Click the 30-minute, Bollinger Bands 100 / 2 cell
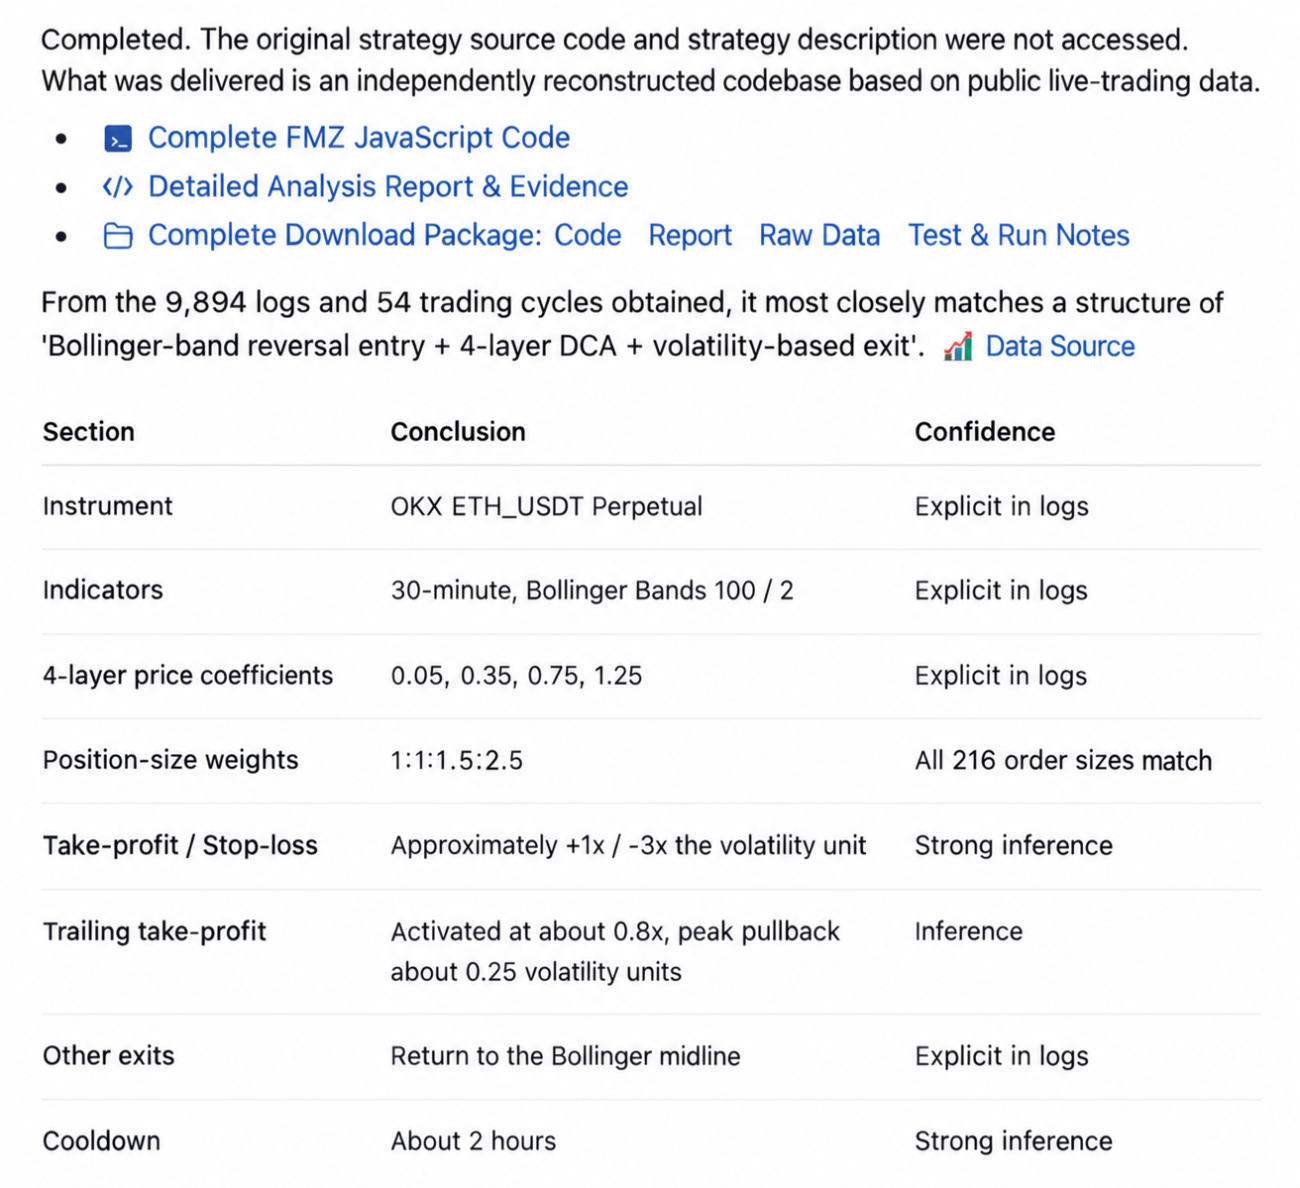The width and height of the screenshot is (1300, 1188). 592,591
